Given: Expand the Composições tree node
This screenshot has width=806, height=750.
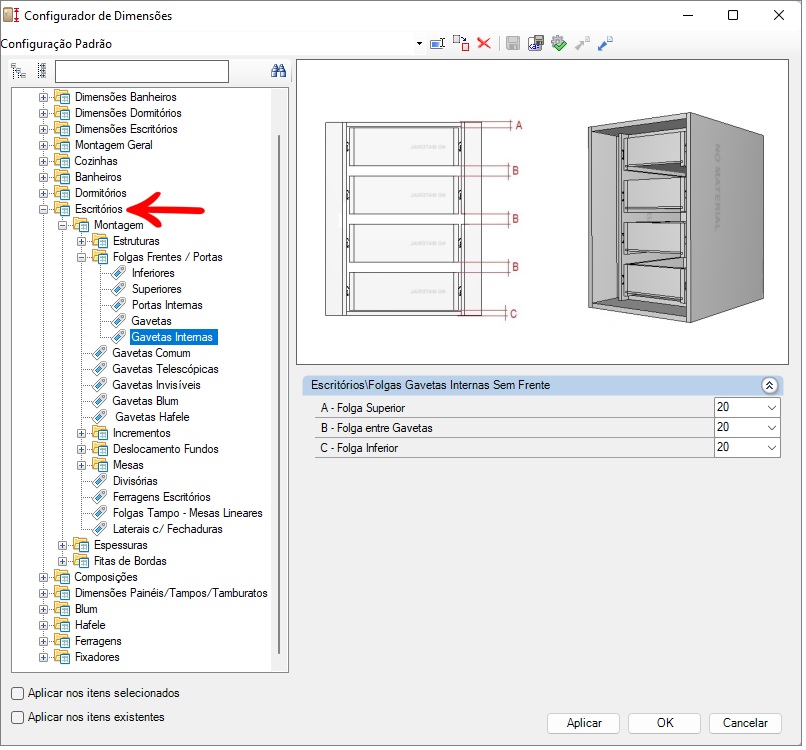Looking at the screenshot, I should [x=43, y=577].
